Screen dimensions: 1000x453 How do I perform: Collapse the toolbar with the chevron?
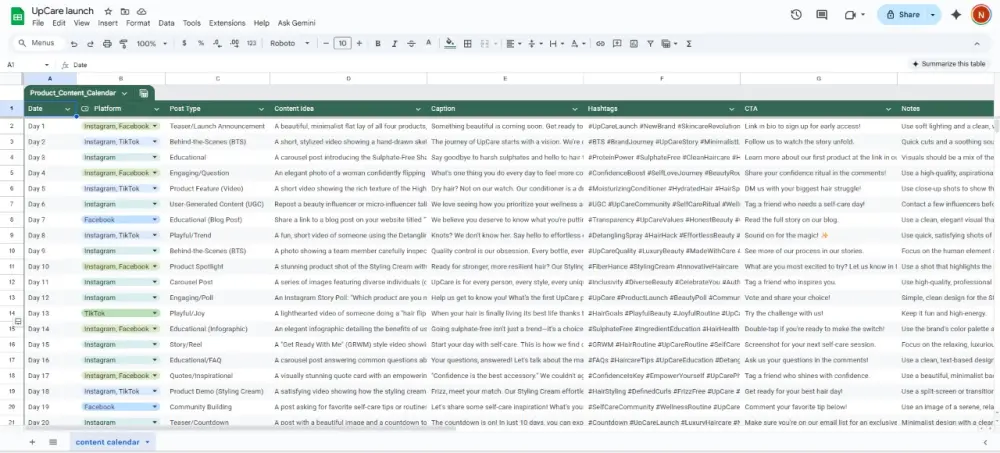976,43
